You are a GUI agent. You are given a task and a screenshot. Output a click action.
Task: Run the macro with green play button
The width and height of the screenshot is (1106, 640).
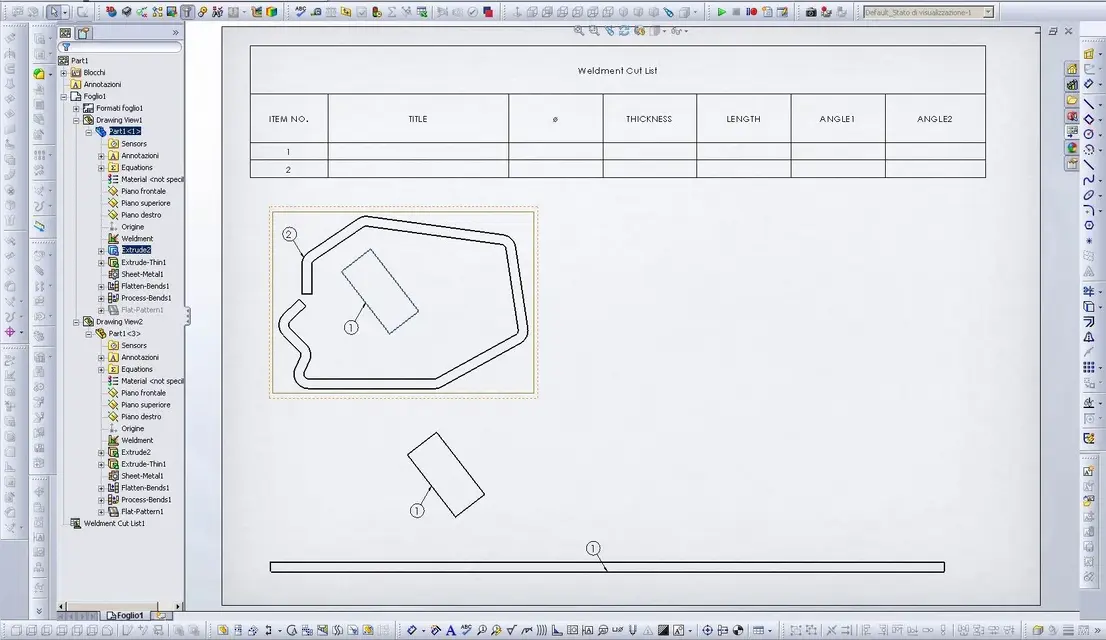coord(721,12)
